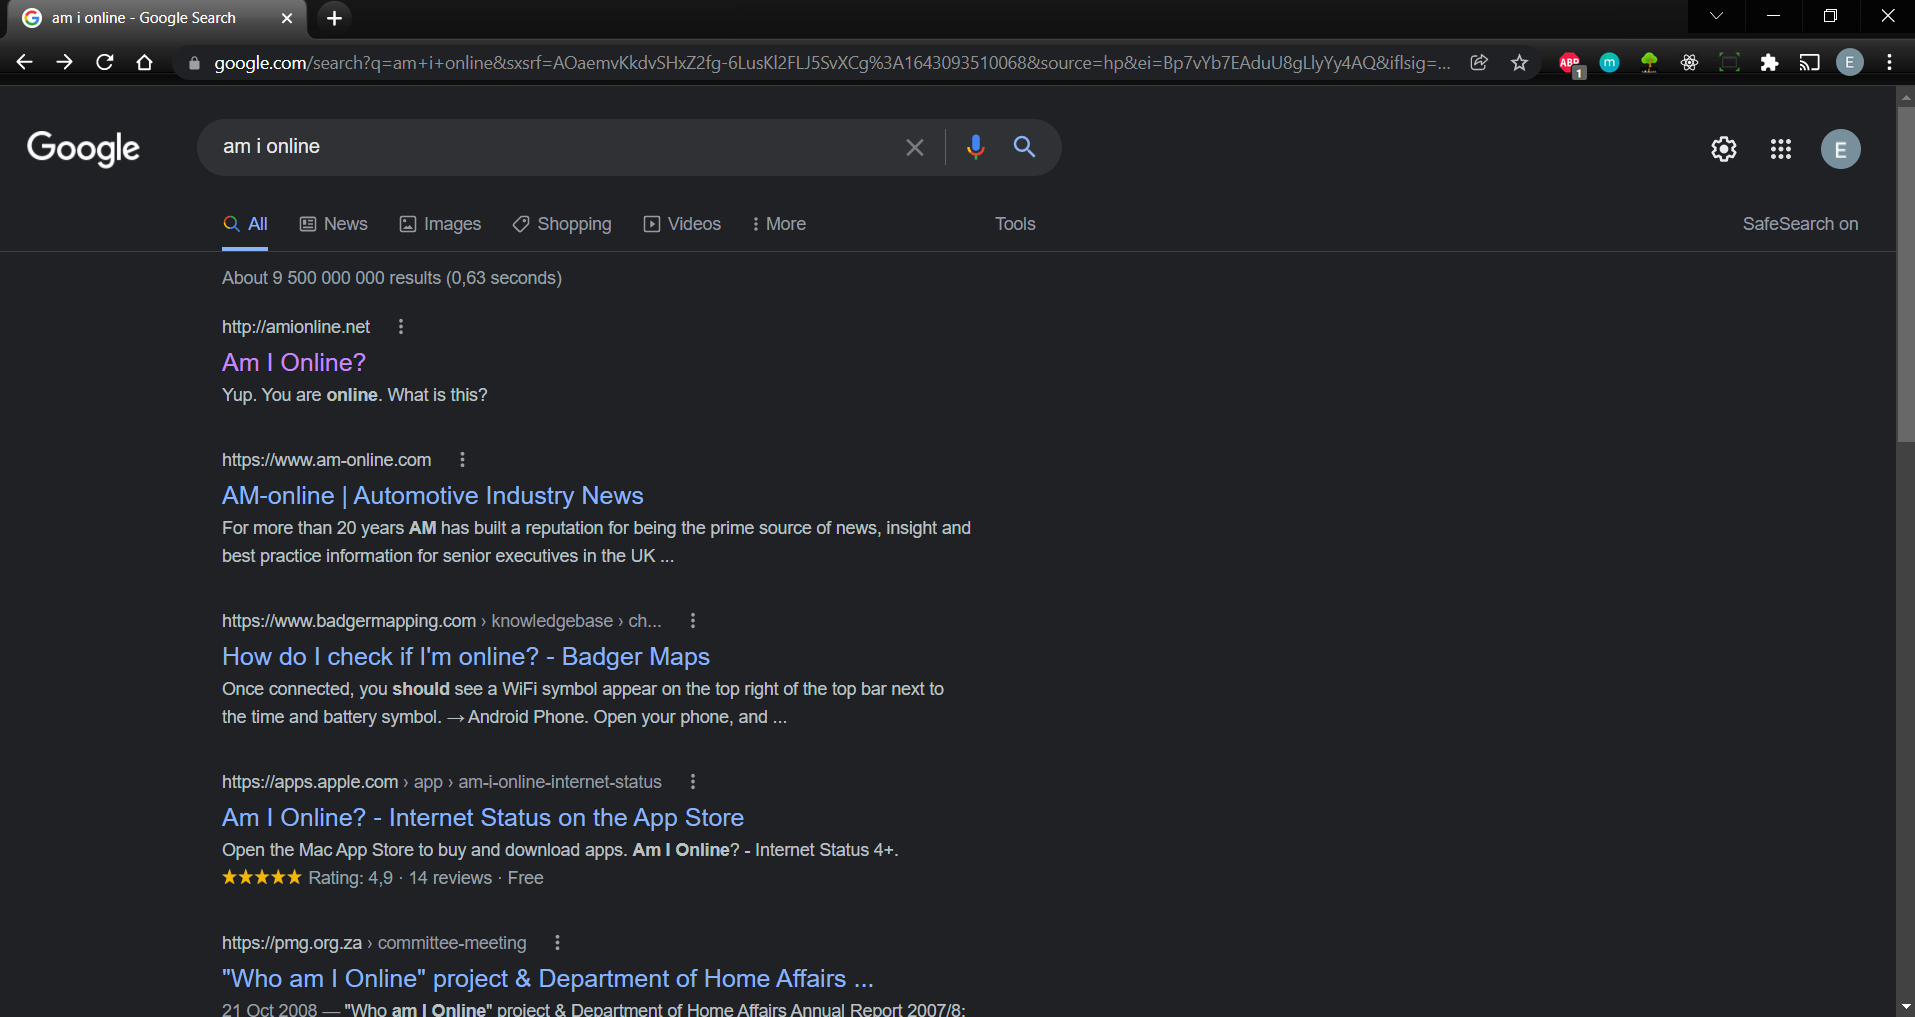
Task: Open the Badger Maps online check result
Action: [466, 656]
